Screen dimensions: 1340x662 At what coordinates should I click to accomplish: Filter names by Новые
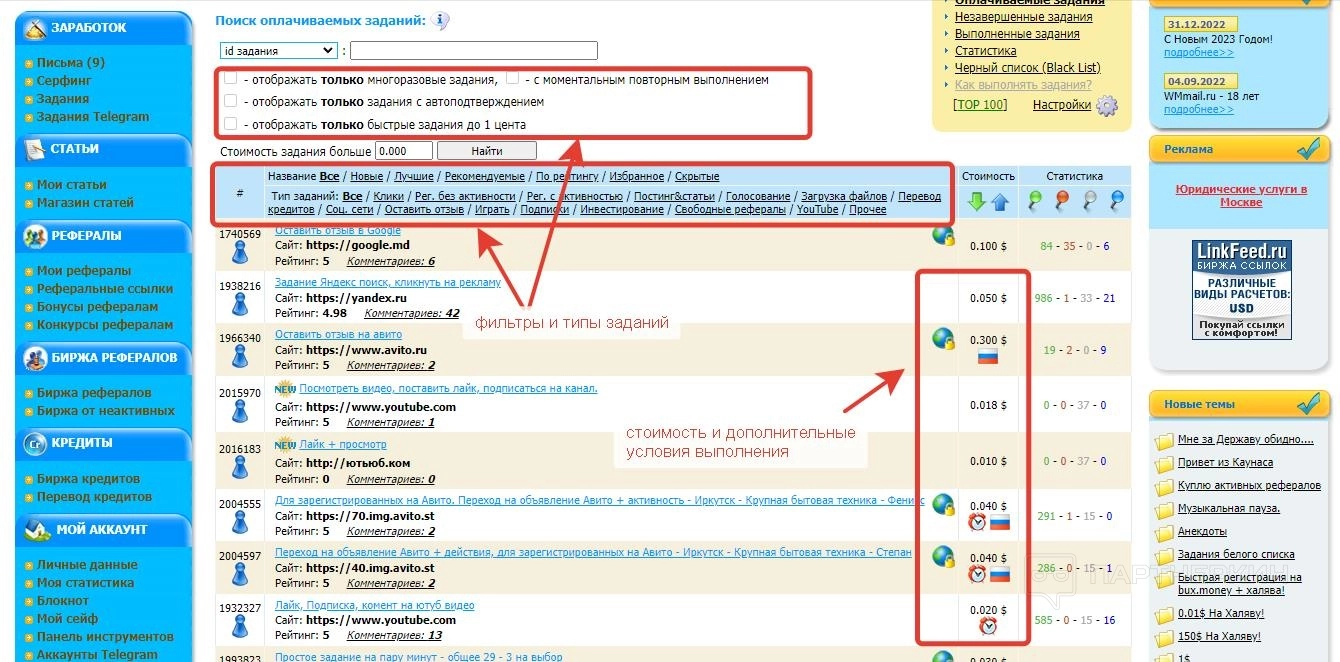click(x=367, y=177)
